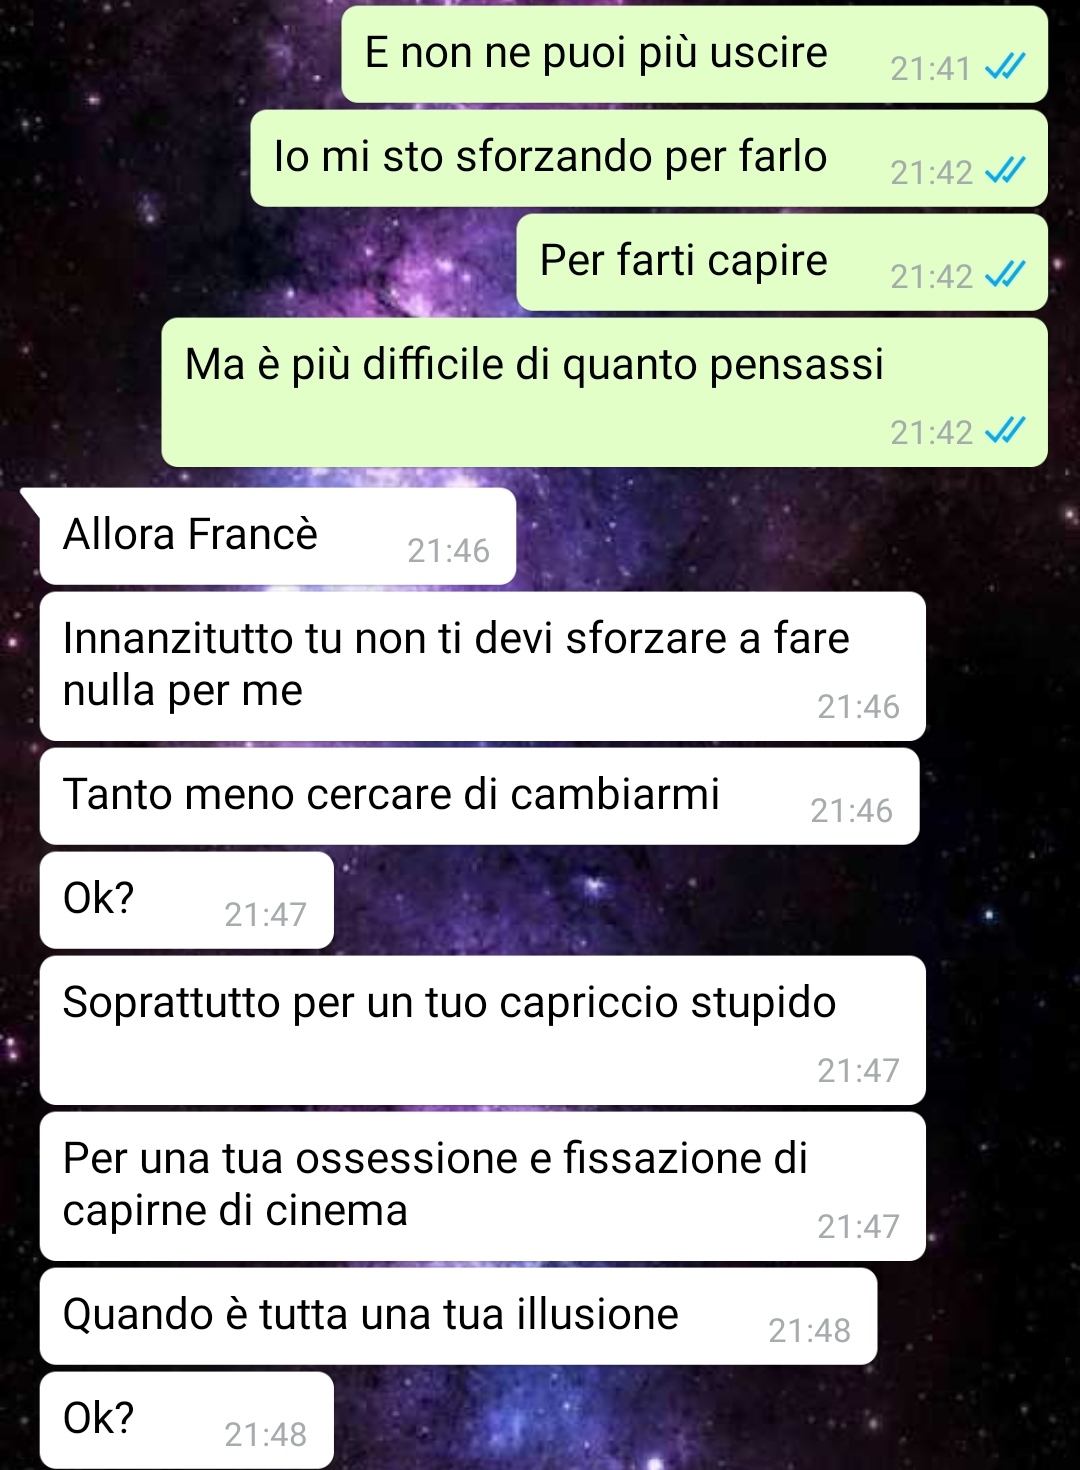1080x1470 pixels.
Task: Tap the 'Per una tua ossessione e fissazione' message
Action: click(x=482, y=1186)
